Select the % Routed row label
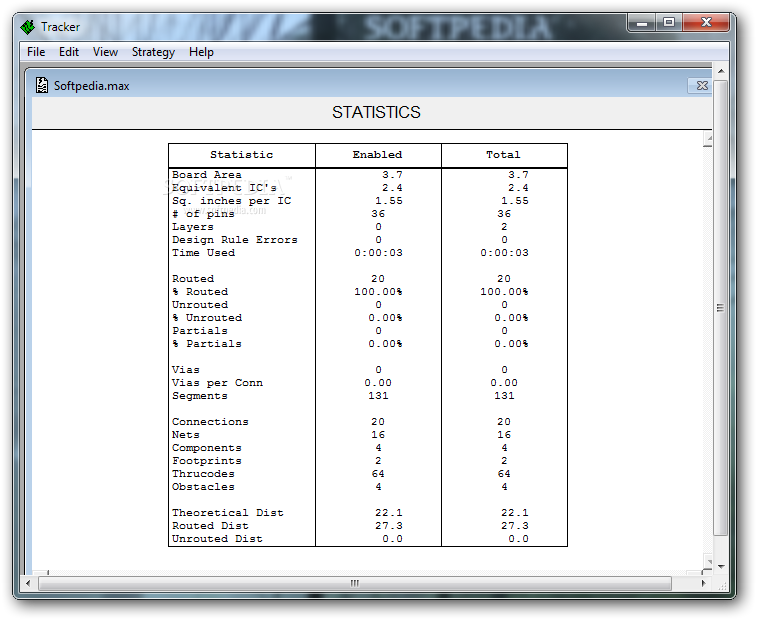 click(x=200, y=292)
